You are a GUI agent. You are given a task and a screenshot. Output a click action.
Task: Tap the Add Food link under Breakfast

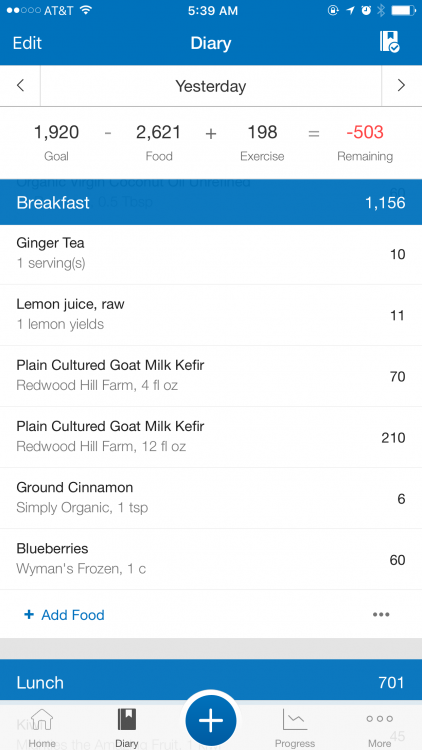pos(73,615)
